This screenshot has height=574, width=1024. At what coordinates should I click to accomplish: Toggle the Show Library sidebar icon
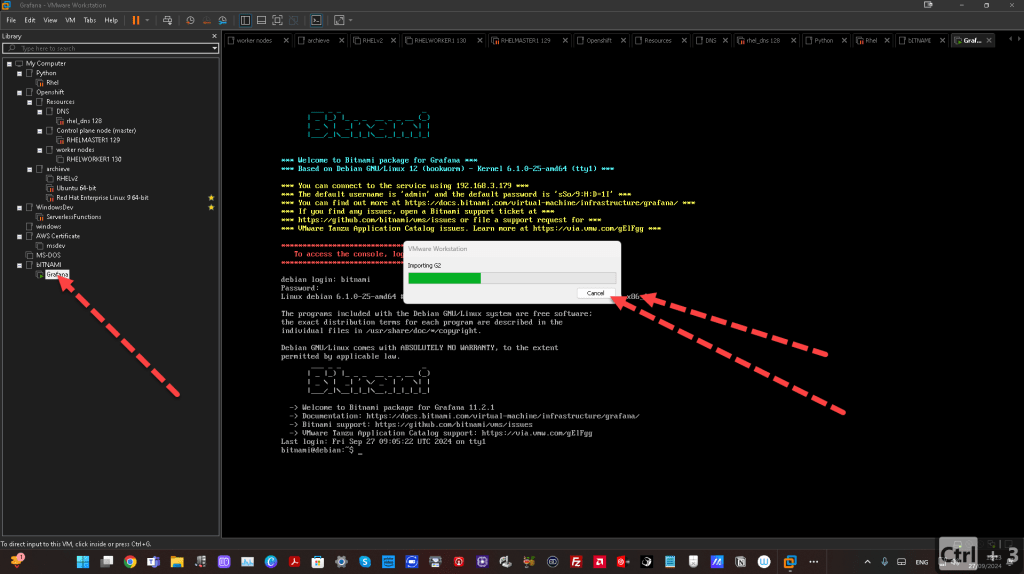pos(246,20)
